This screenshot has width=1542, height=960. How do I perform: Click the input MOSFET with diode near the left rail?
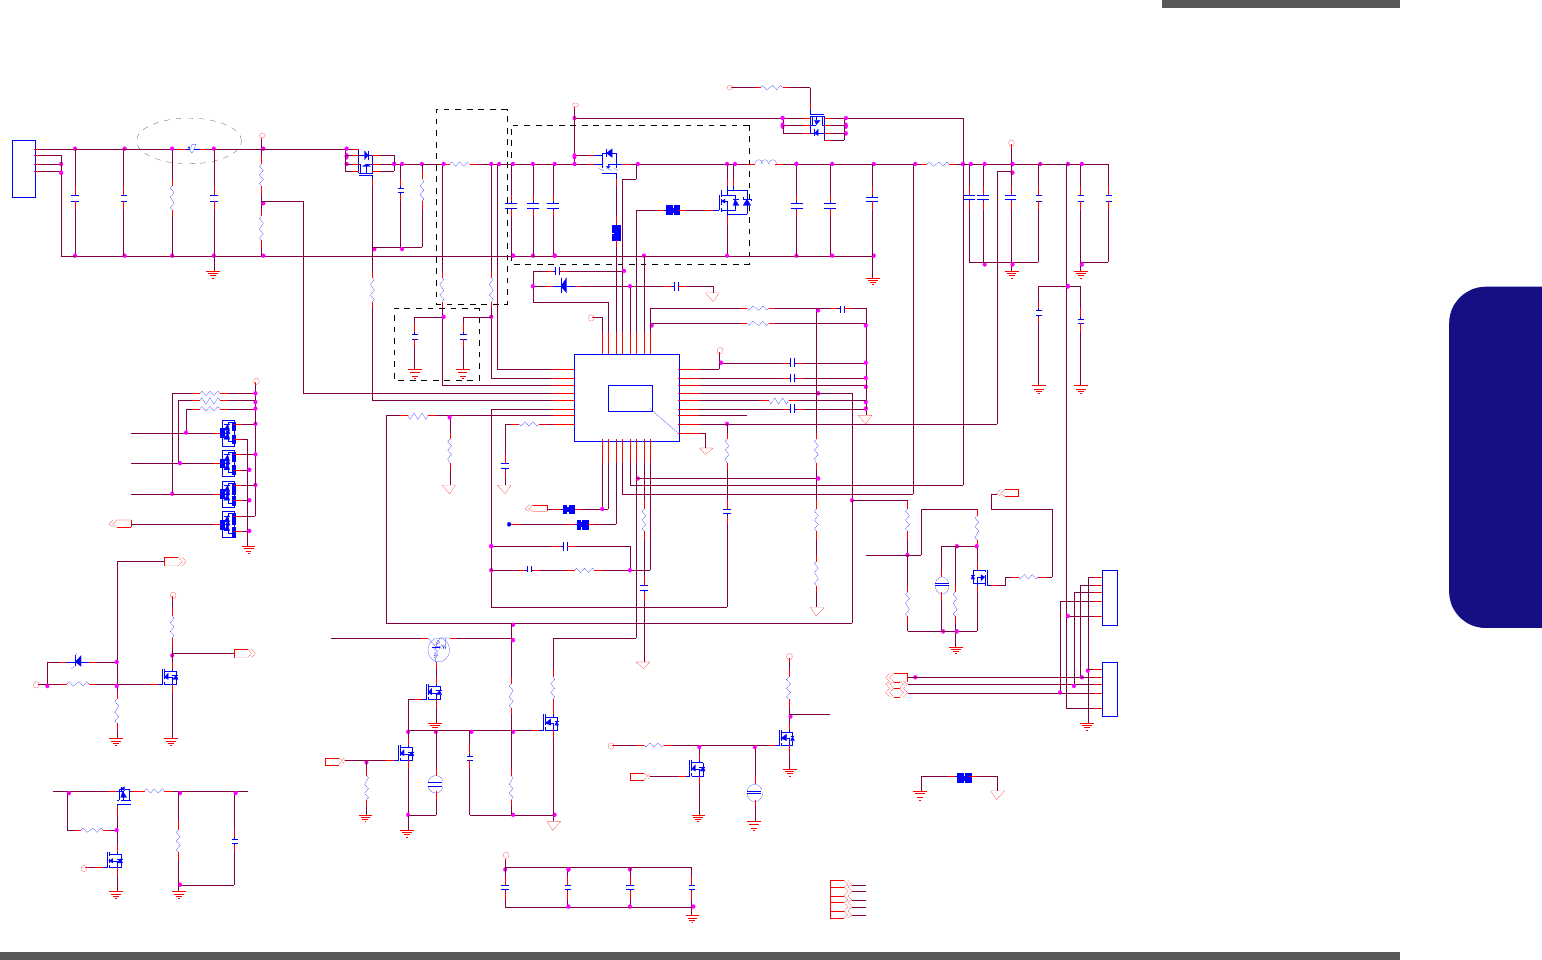[x=366, y=161]
